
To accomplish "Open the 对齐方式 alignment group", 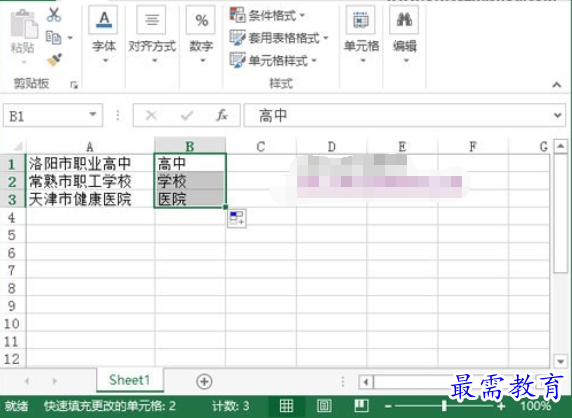I will 152,35.
